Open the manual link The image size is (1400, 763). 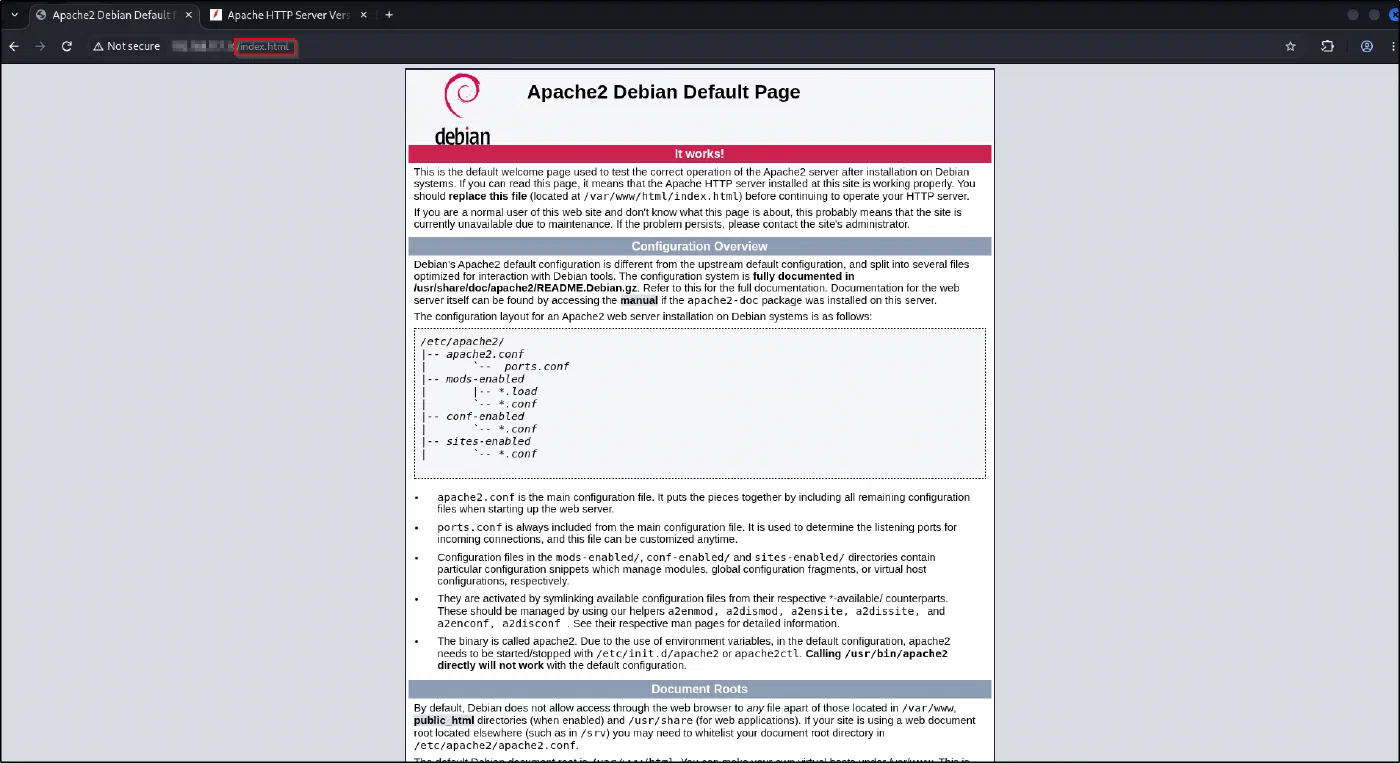639,300
